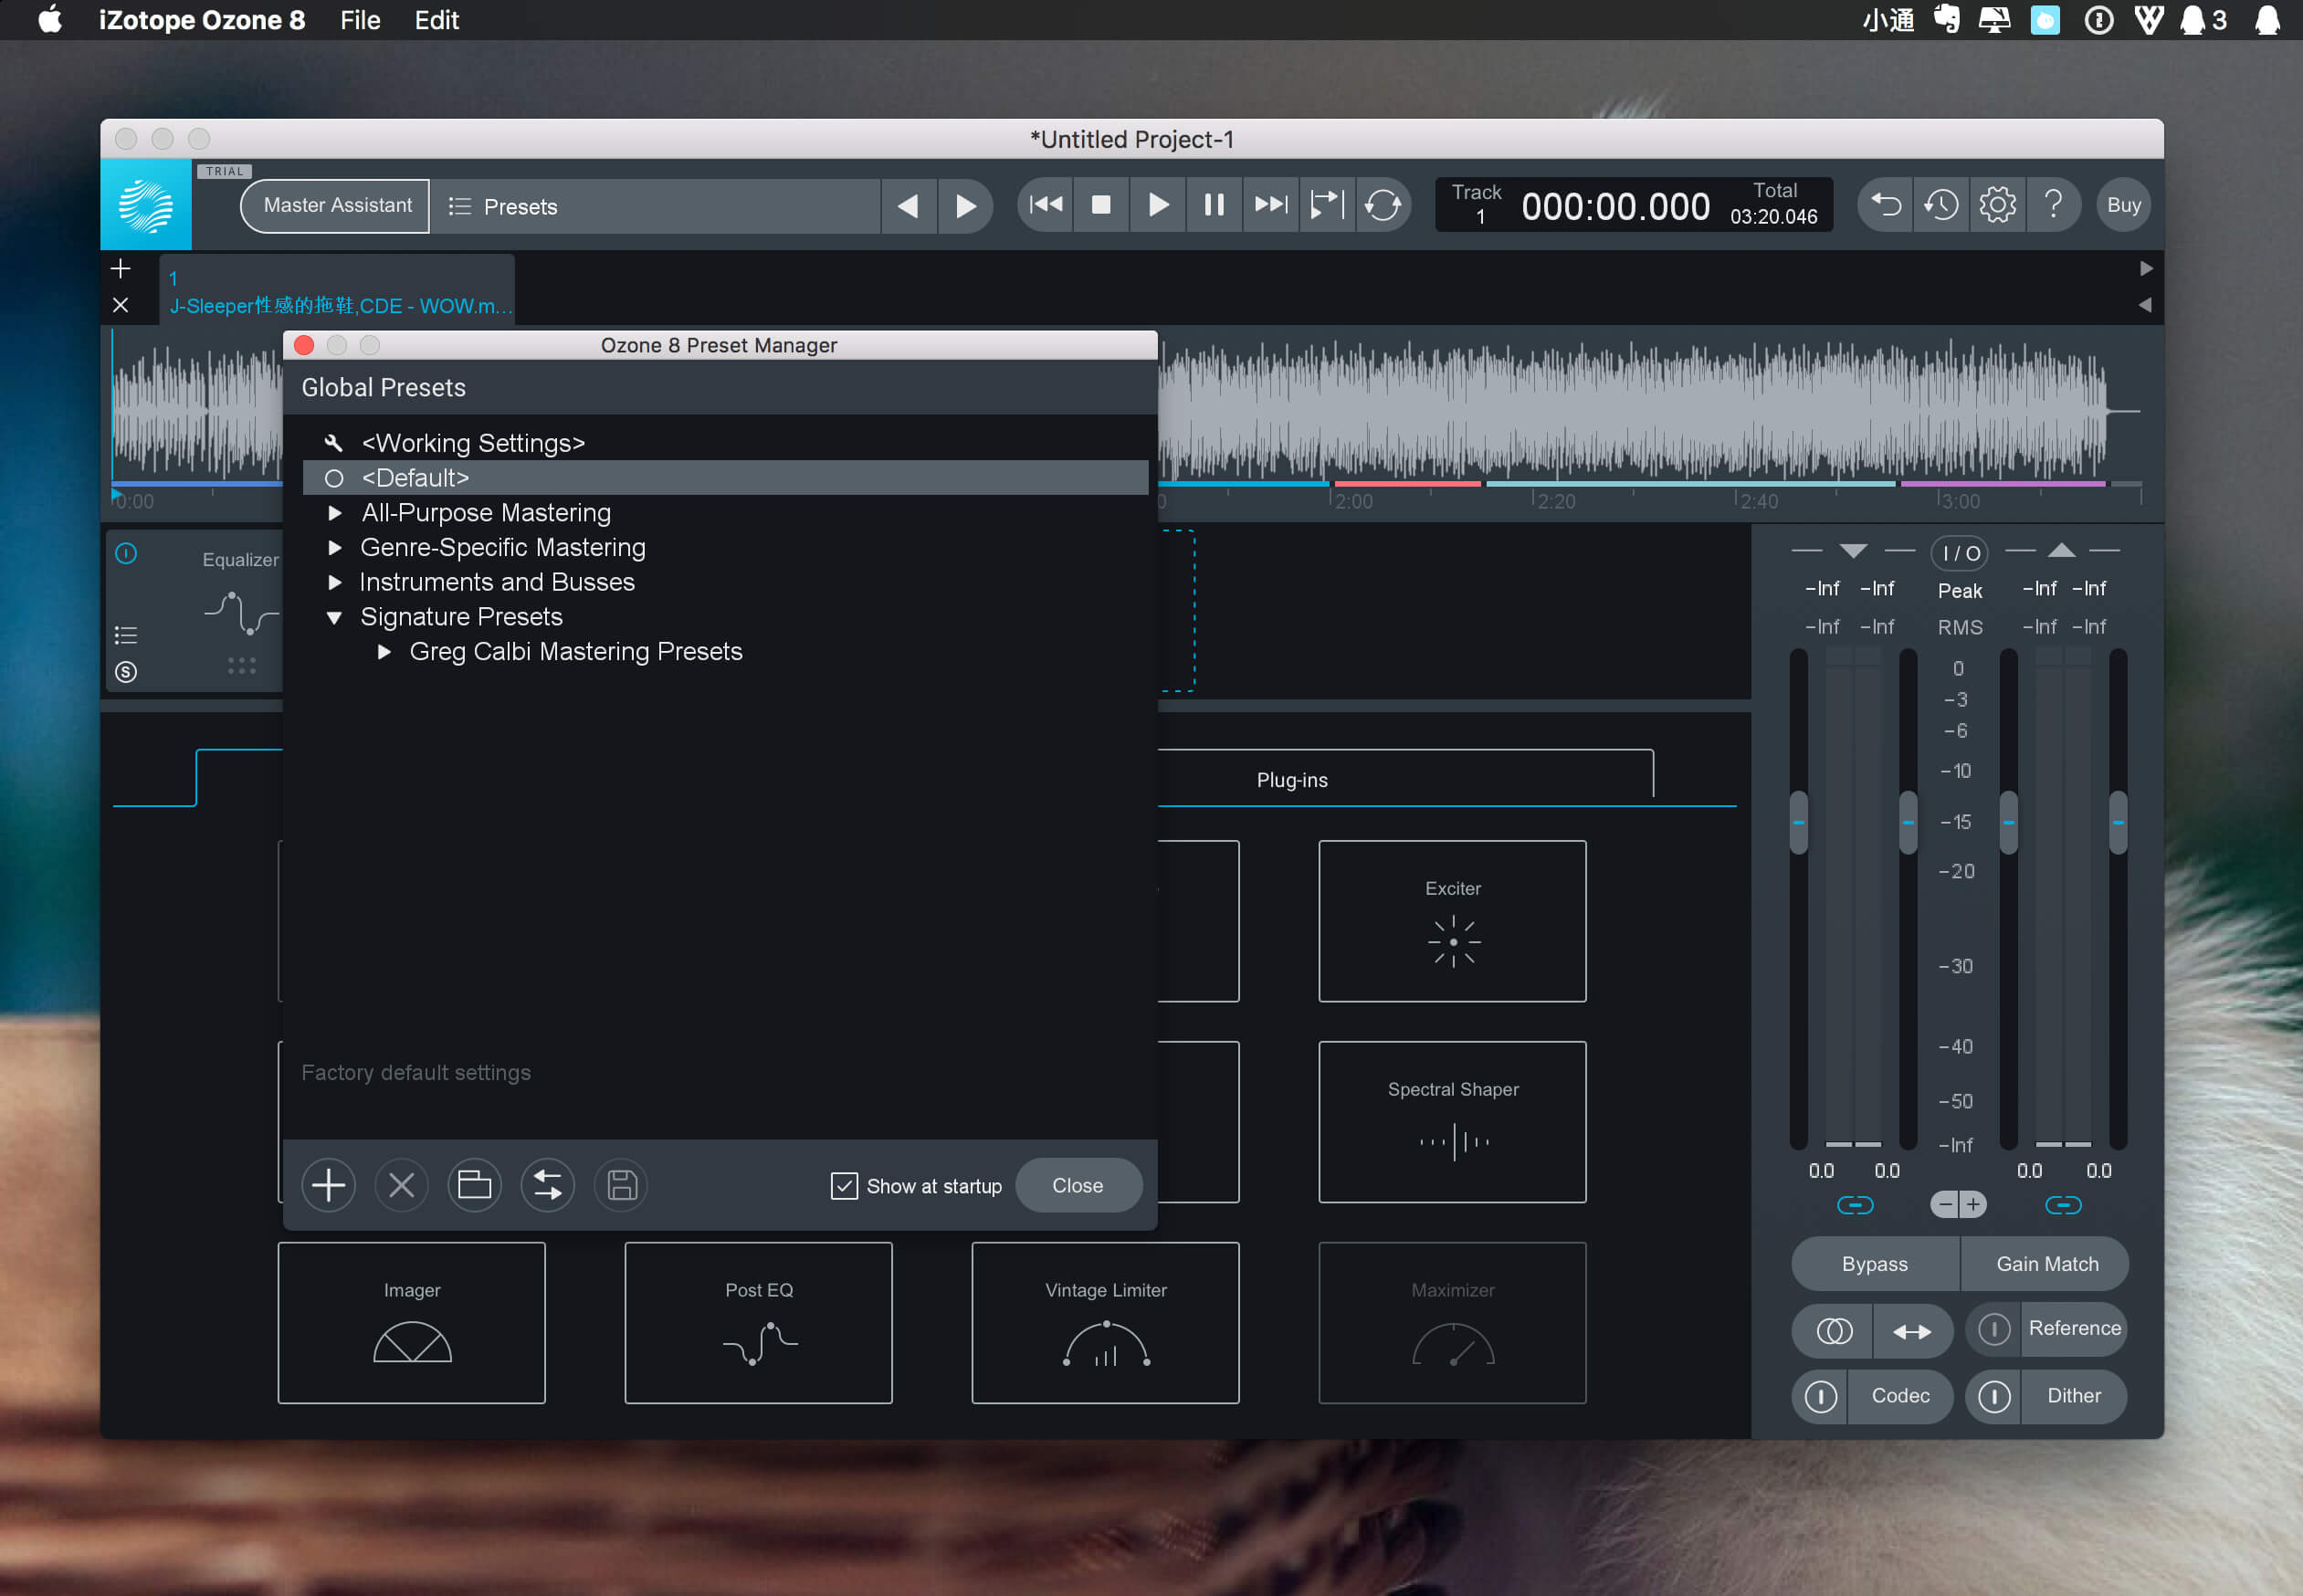Screen dimensions: 2303x1596
Task: Click the swap channels arrows icon
Action: (1912, 1331)
